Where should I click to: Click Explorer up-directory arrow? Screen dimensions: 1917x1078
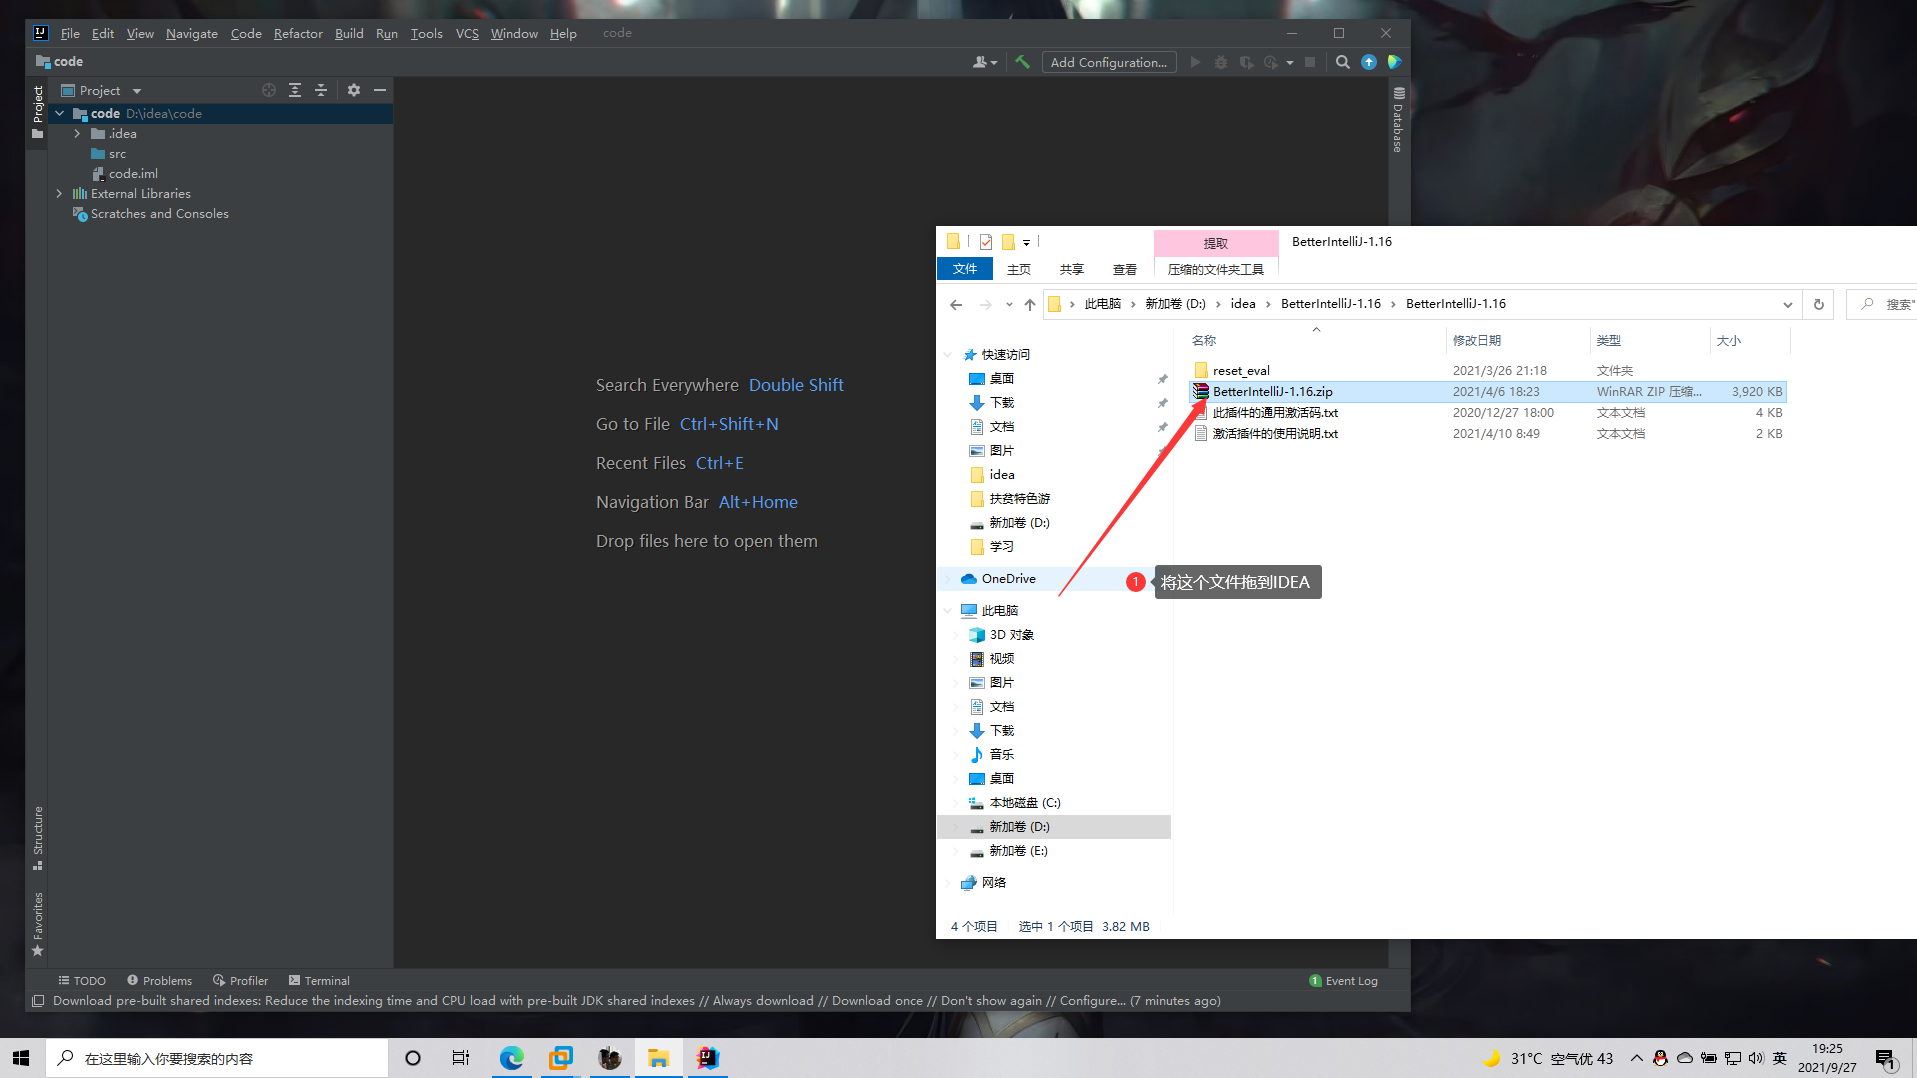1030,304
